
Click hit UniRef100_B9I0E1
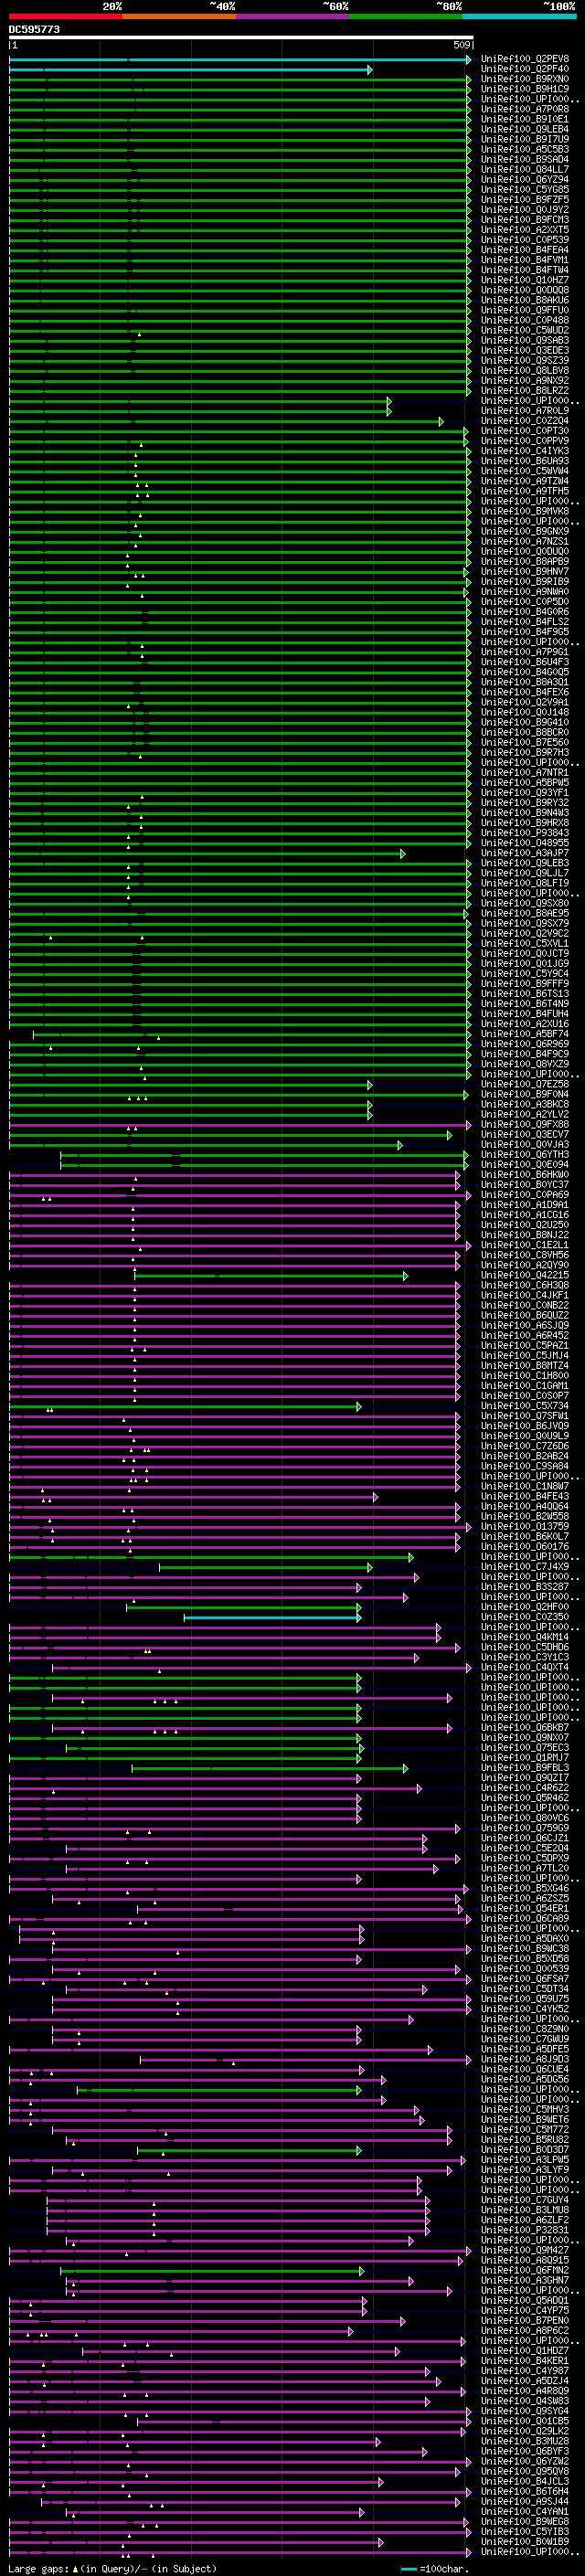(525, 119)
